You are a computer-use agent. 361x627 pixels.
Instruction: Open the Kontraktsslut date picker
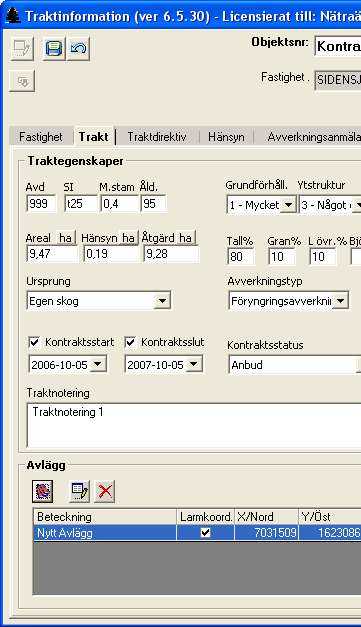tap(193, 364)
